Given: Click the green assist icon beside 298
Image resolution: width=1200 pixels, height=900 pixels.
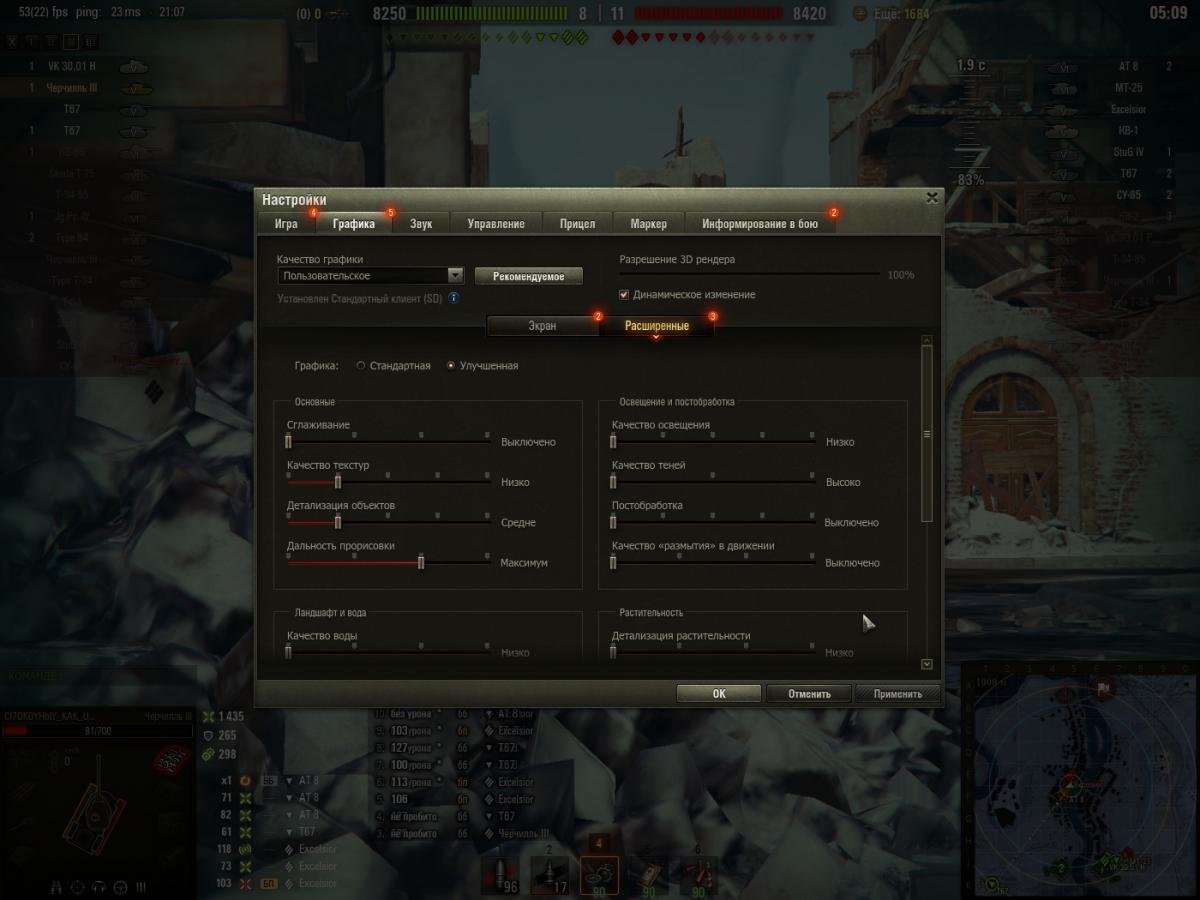Looking at the screenshot, I should (208, 754).
